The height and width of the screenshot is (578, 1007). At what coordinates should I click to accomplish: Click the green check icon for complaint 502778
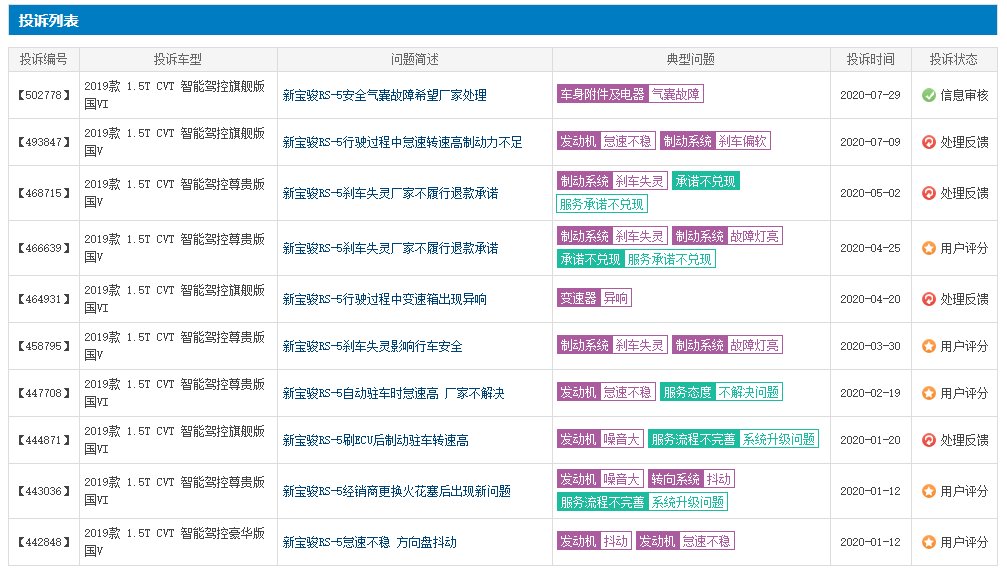928,95
